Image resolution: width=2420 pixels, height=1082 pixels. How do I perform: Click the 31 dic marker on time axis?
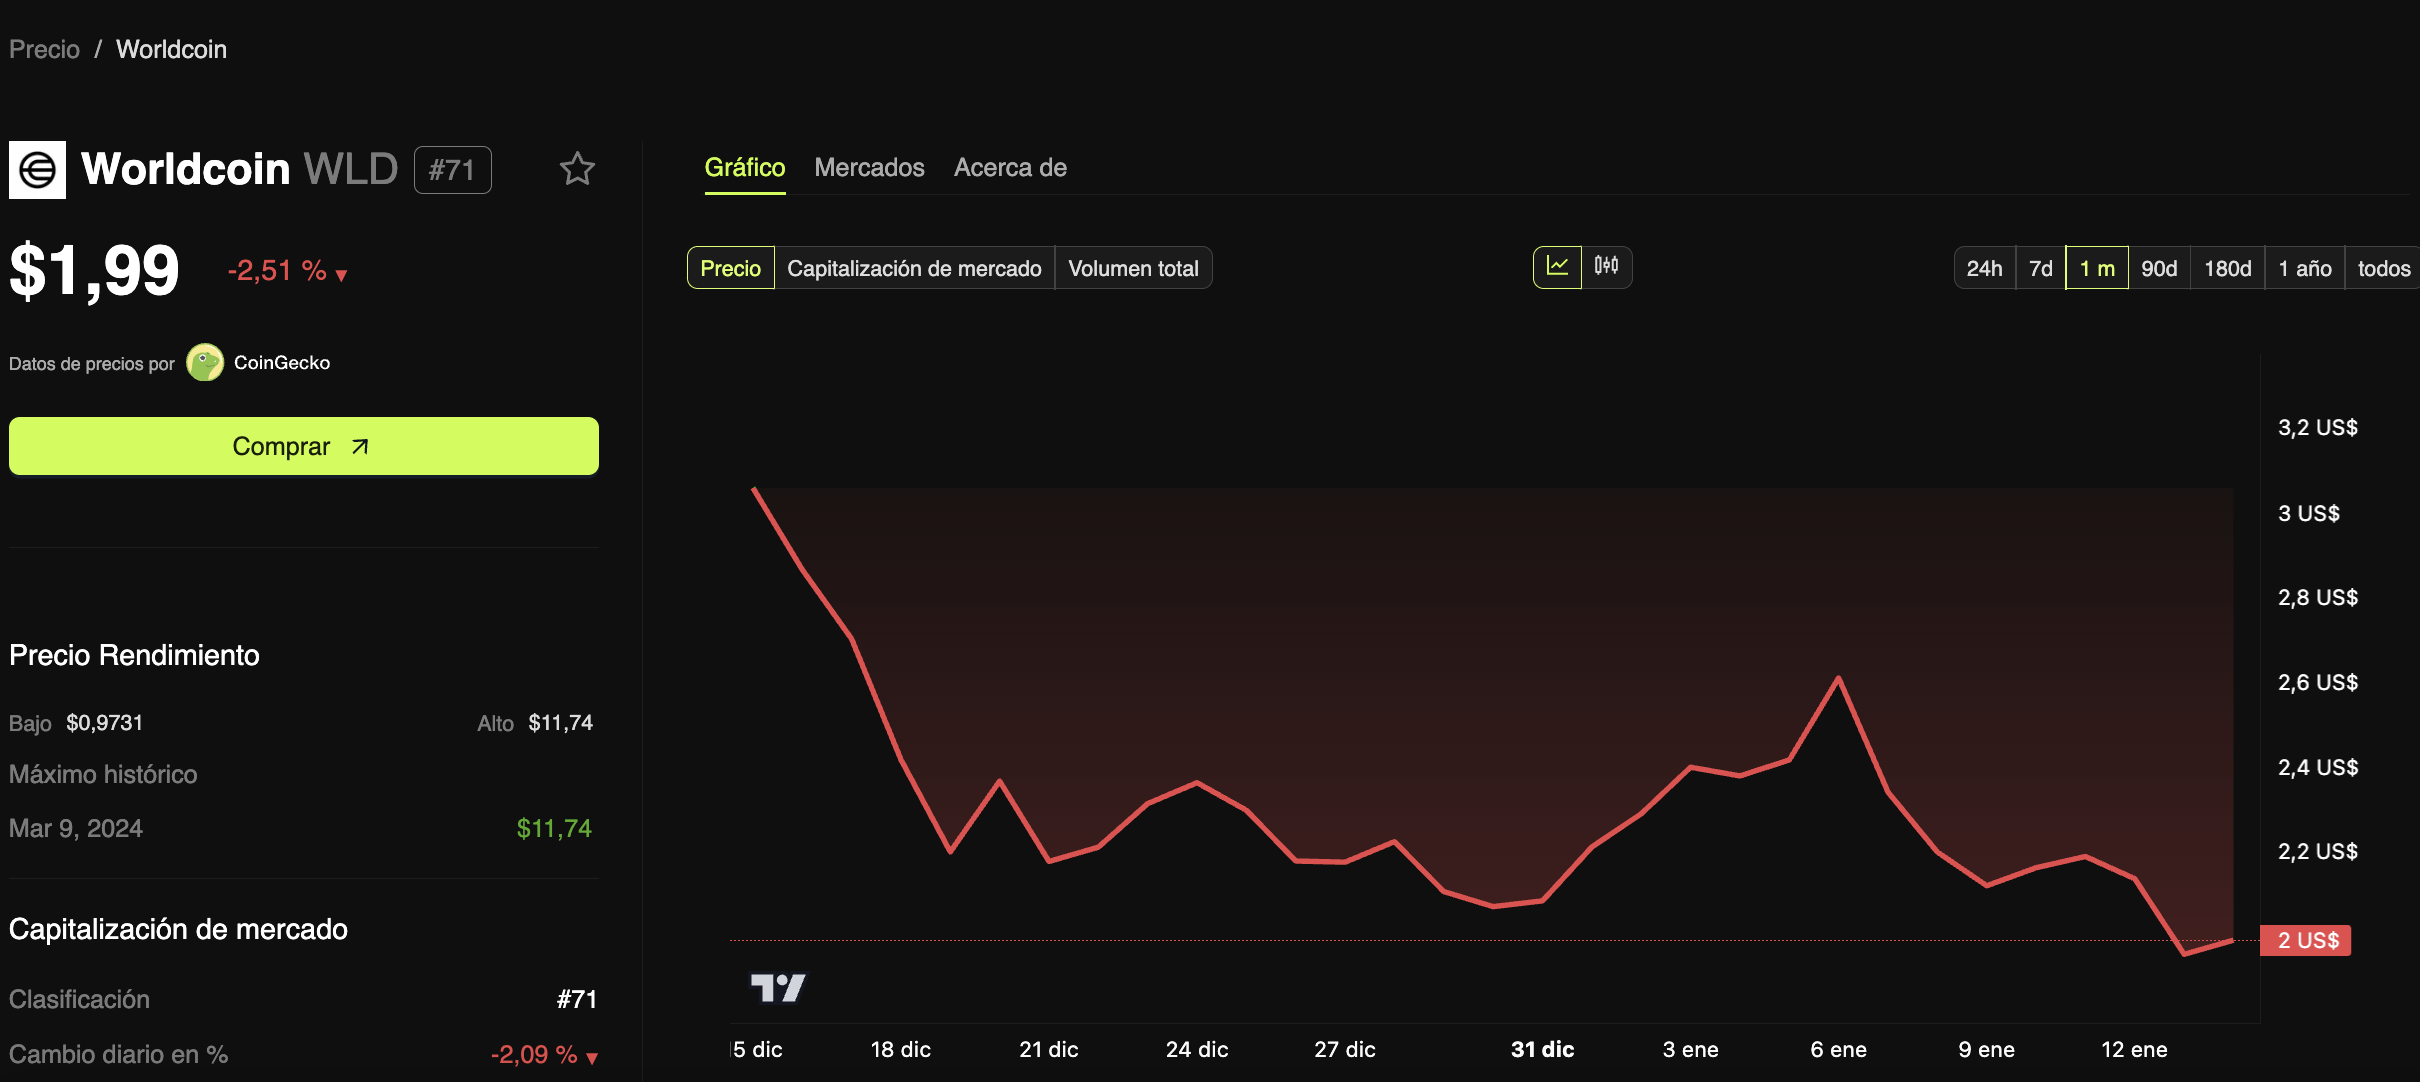1542,1049
